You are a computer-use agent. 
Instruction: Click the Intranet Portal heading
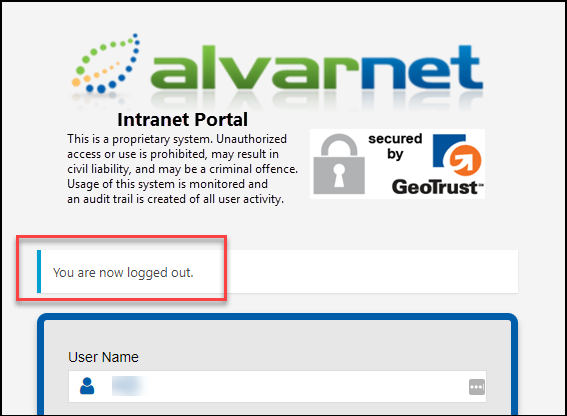click(x=183, y=119)
